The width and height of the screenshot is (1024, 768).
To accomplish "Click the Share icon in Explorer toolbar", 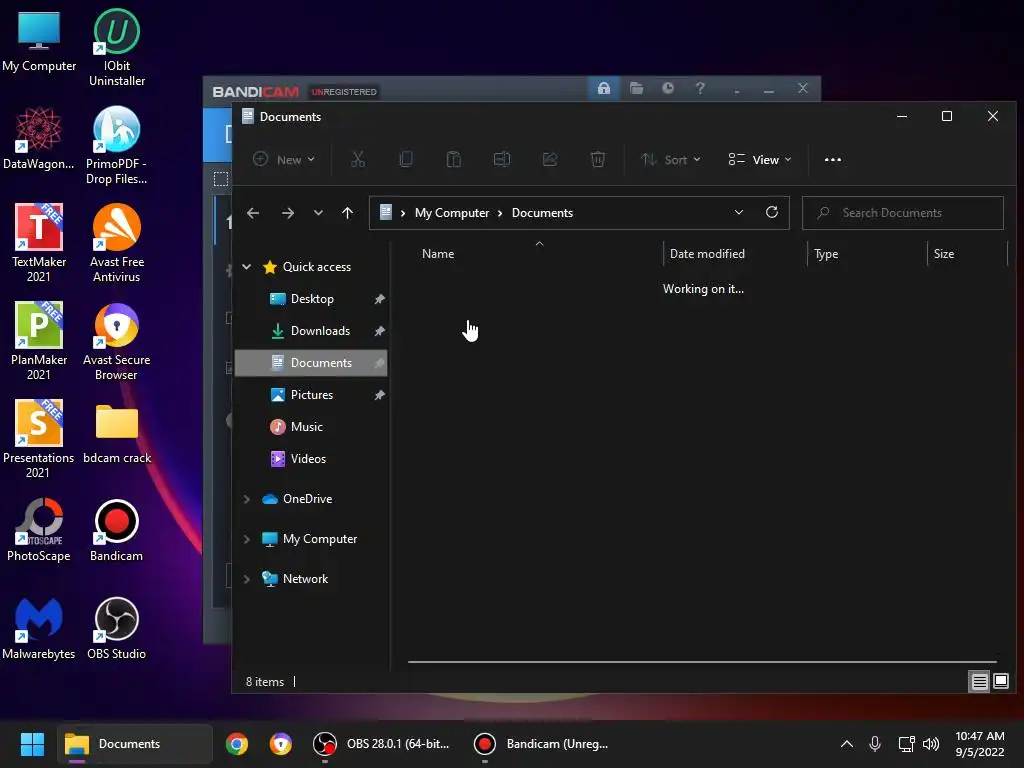I will pos(550,159).
